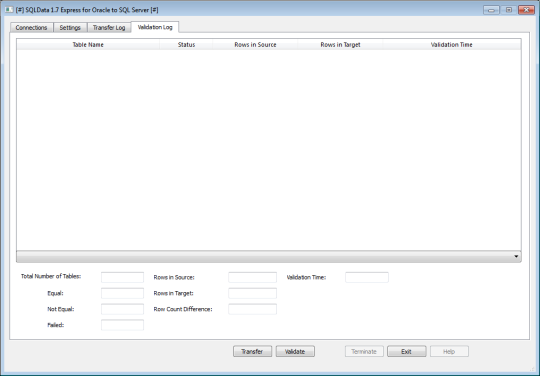
Task: Focus the Rows in Source summary field
Action: pyautogui.click(x=252, y=277)
